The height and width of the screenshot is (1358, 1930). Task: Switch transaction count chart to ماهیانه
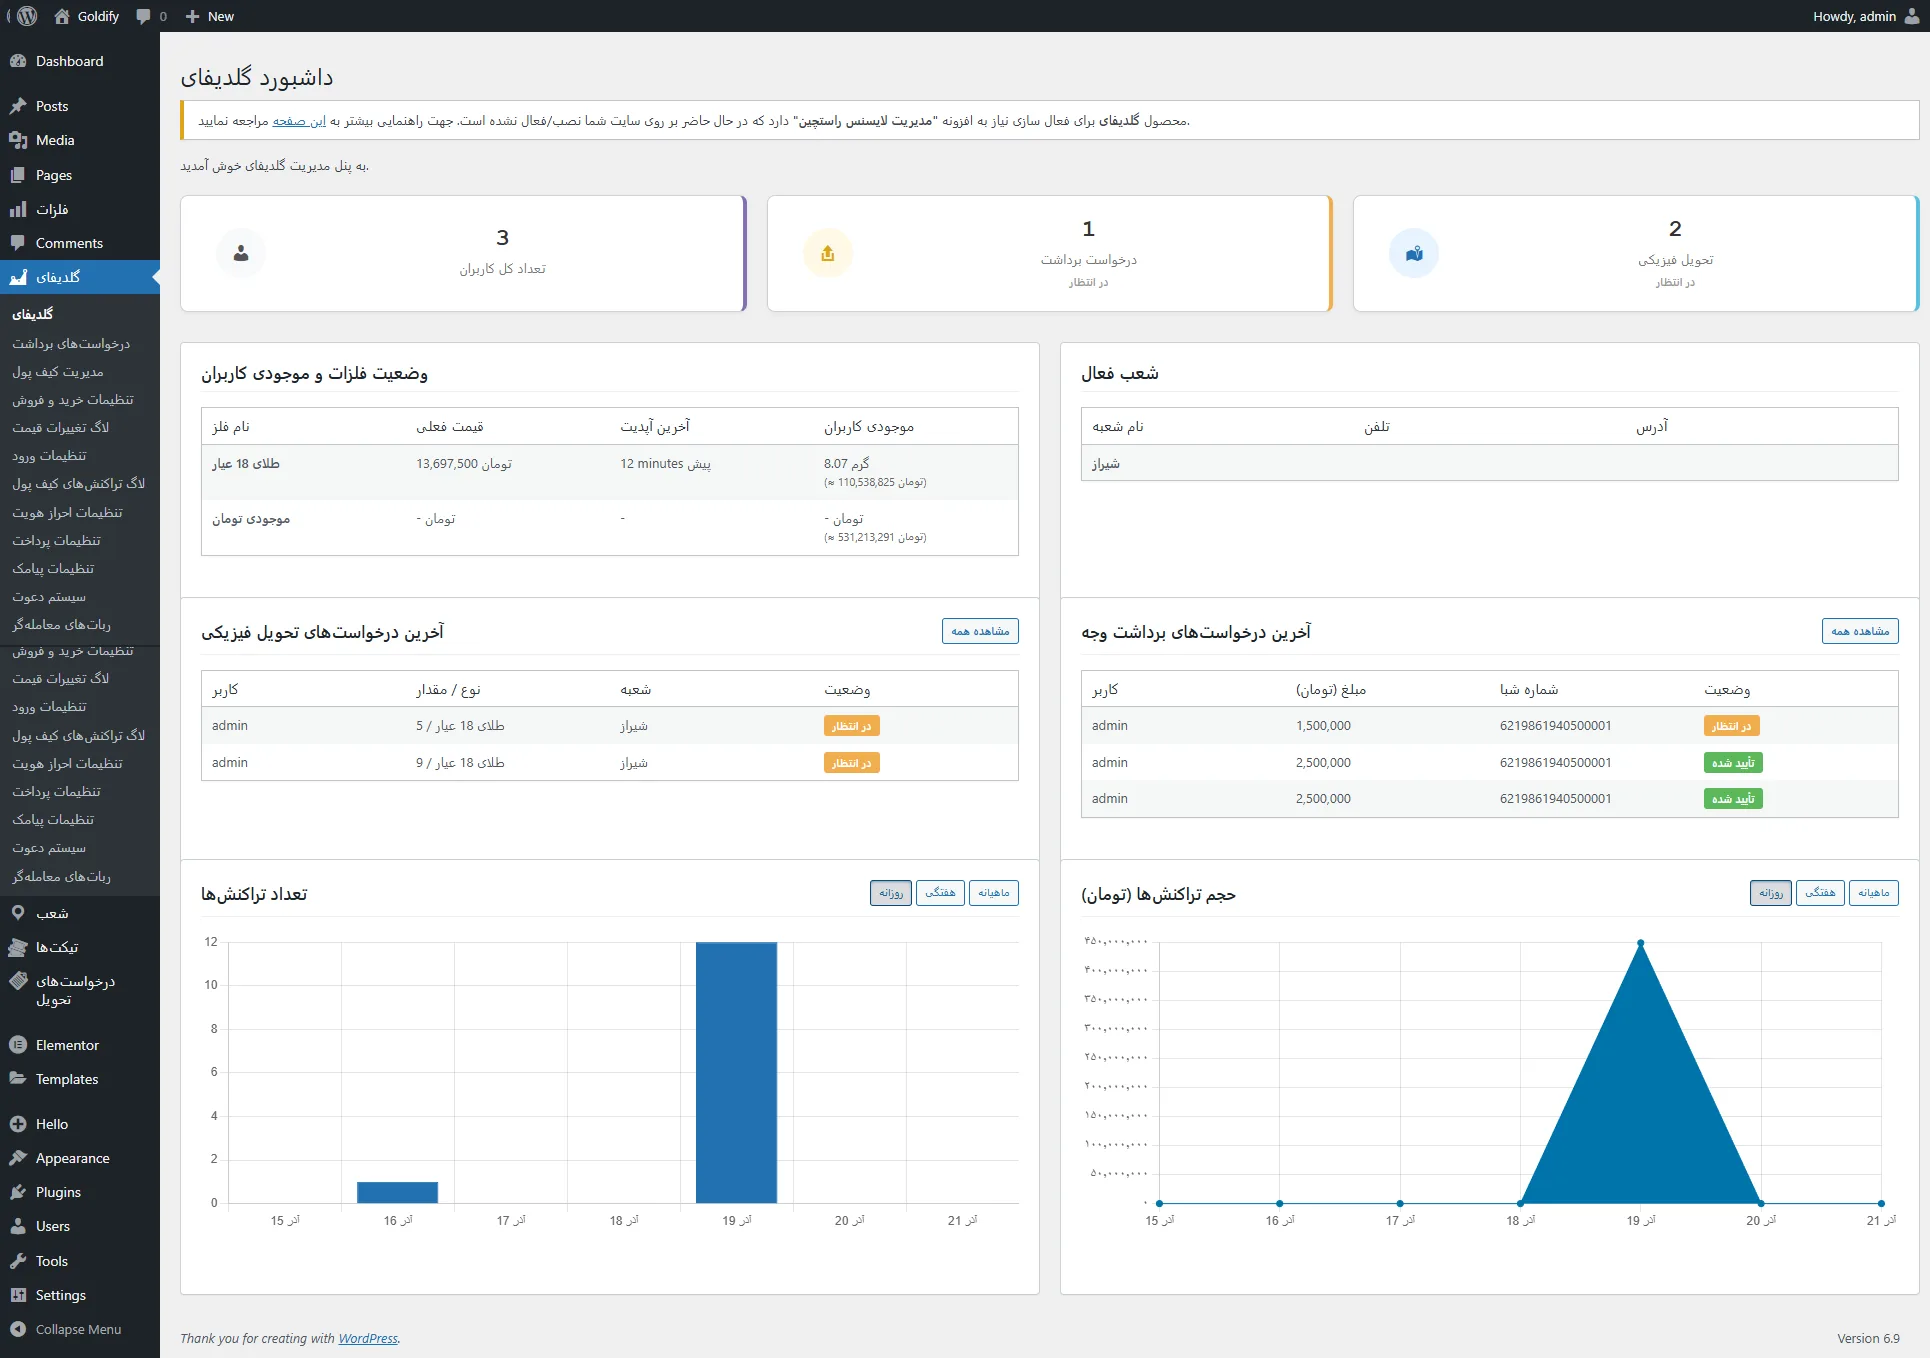click(993, 893)
